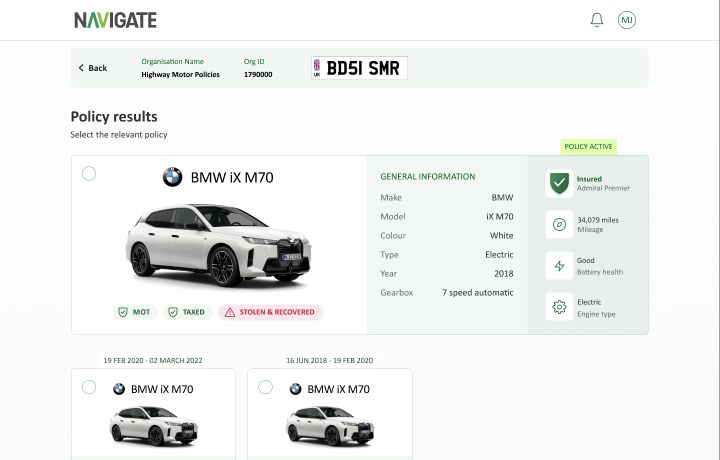Click the 'Admiral Premier' insurer text
Viewport: 720px width, 460px height.
pyautogui.click(x=603, y=188)
